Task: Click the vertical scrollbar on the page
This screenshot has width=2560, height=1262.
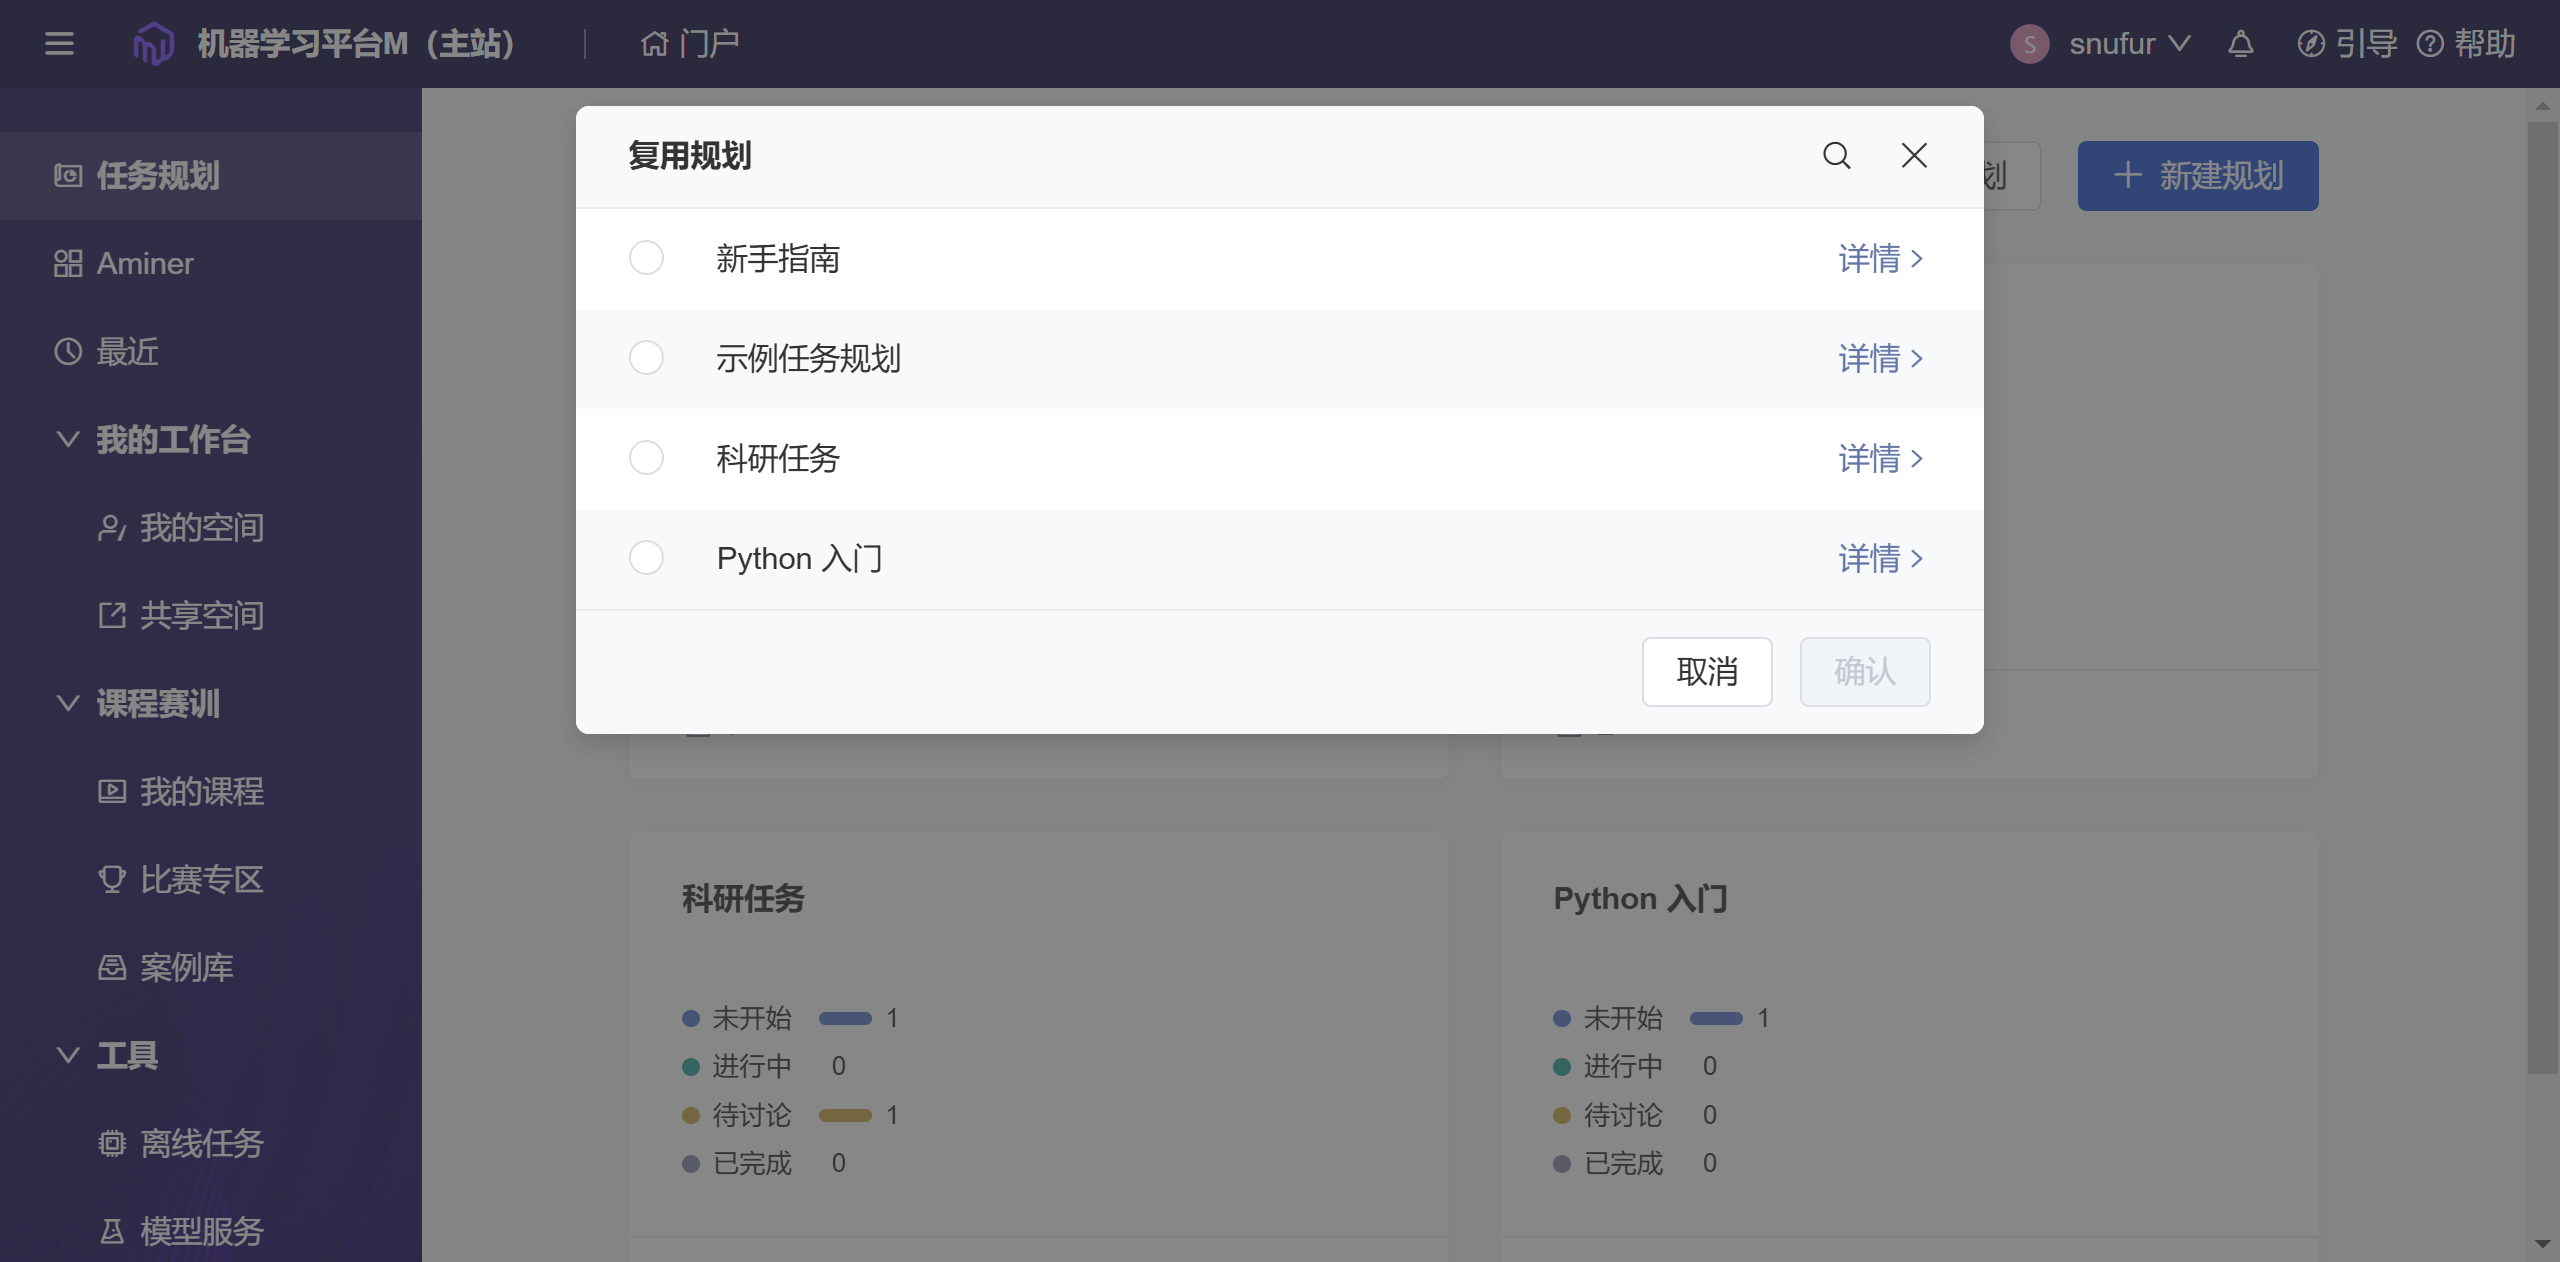Action: pyautogui.click(x=2541, y=600)
